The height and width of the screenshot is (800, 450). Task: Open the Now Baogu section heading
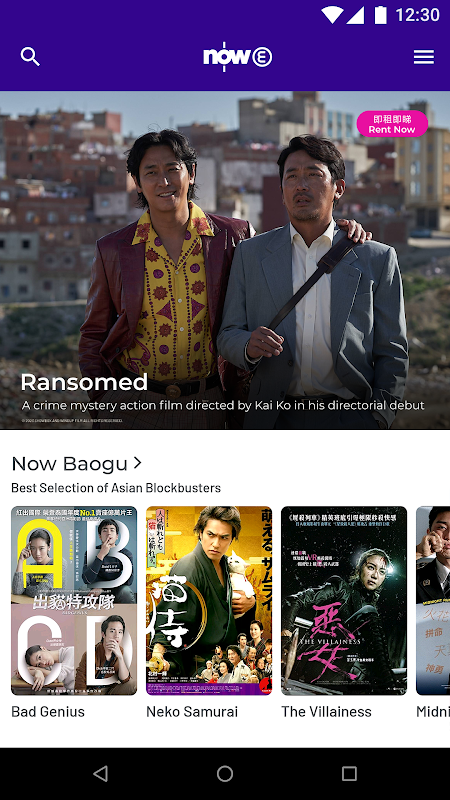click(69, 464)
